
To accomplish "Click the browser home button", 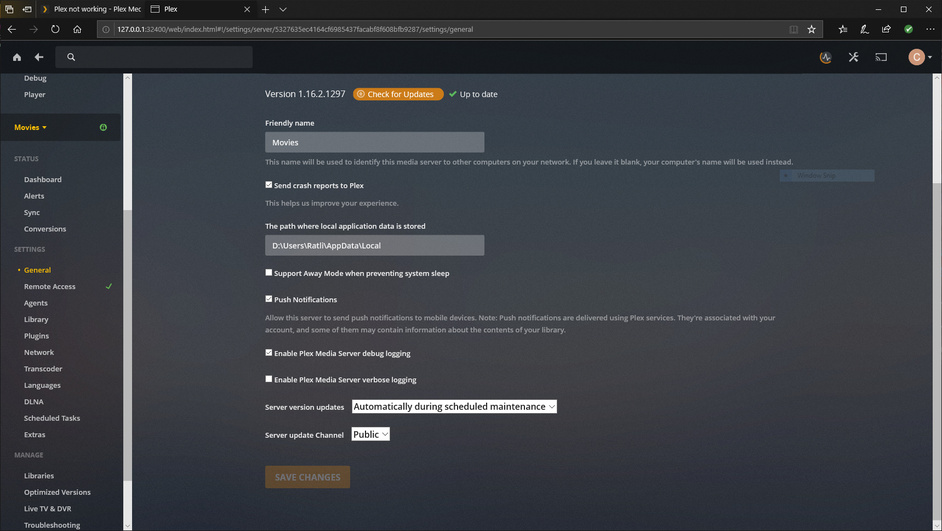I will (77, 29).
